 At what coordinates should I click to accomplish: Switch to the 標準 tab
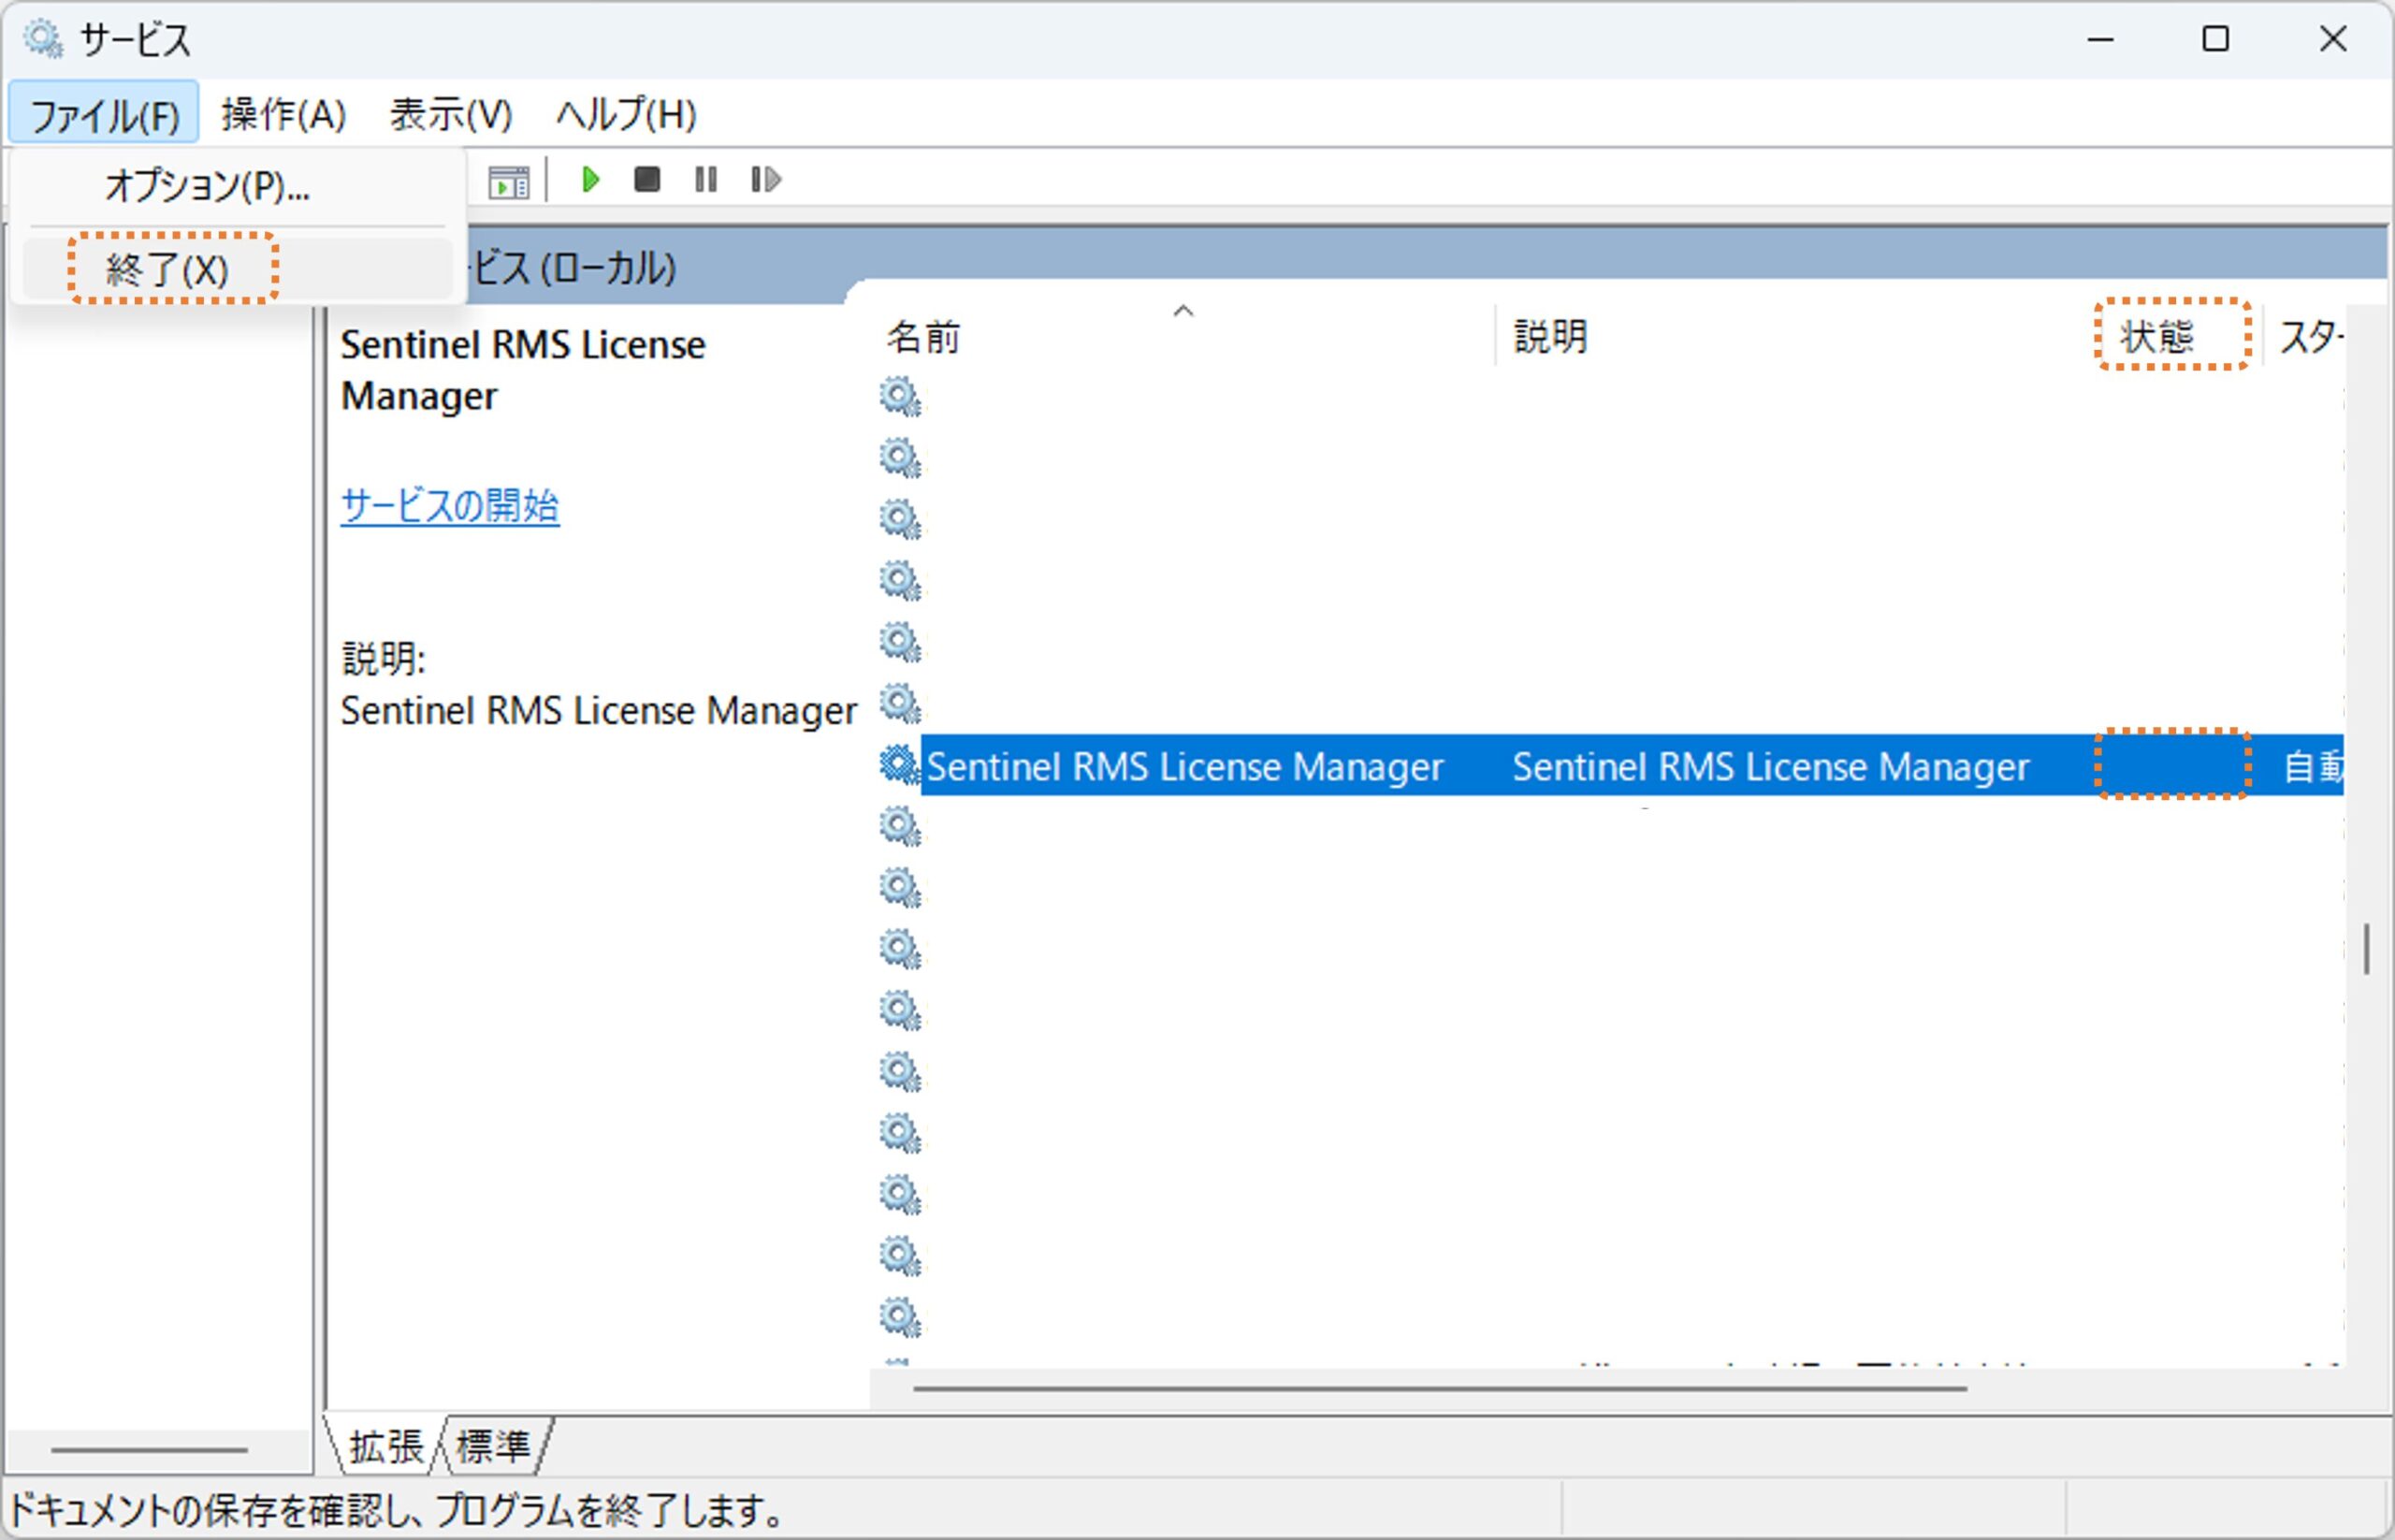[493, 1447]
